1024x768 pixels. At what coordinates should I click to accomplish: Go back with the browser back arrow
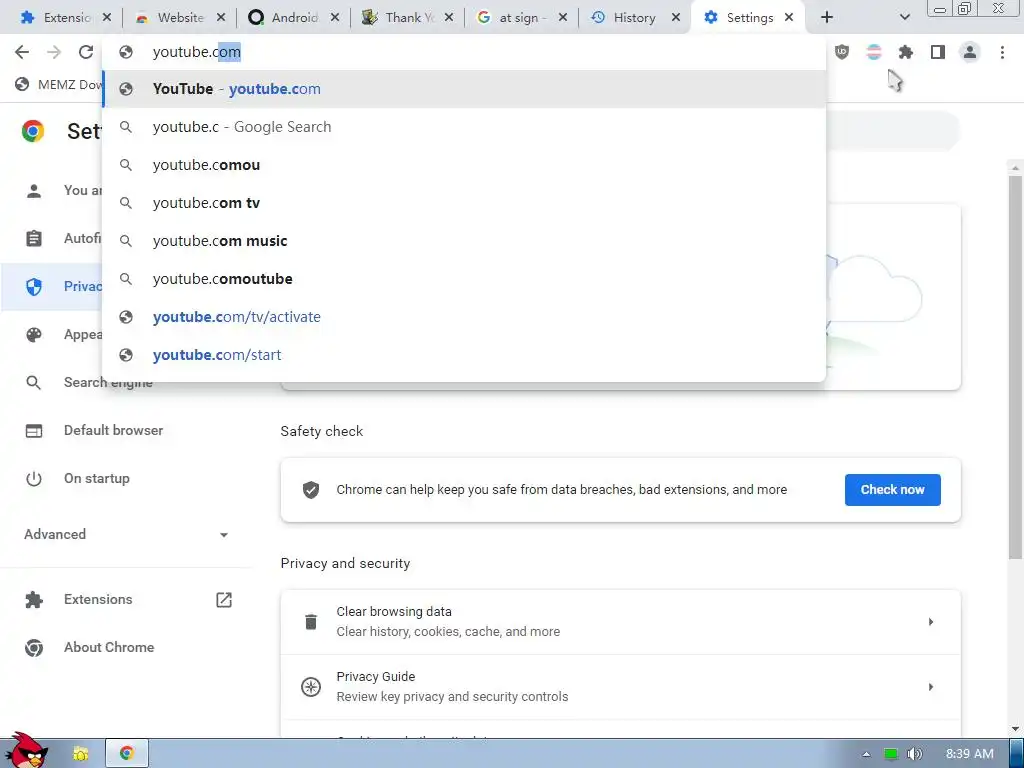pyautogui.click(x=22, y=52)
